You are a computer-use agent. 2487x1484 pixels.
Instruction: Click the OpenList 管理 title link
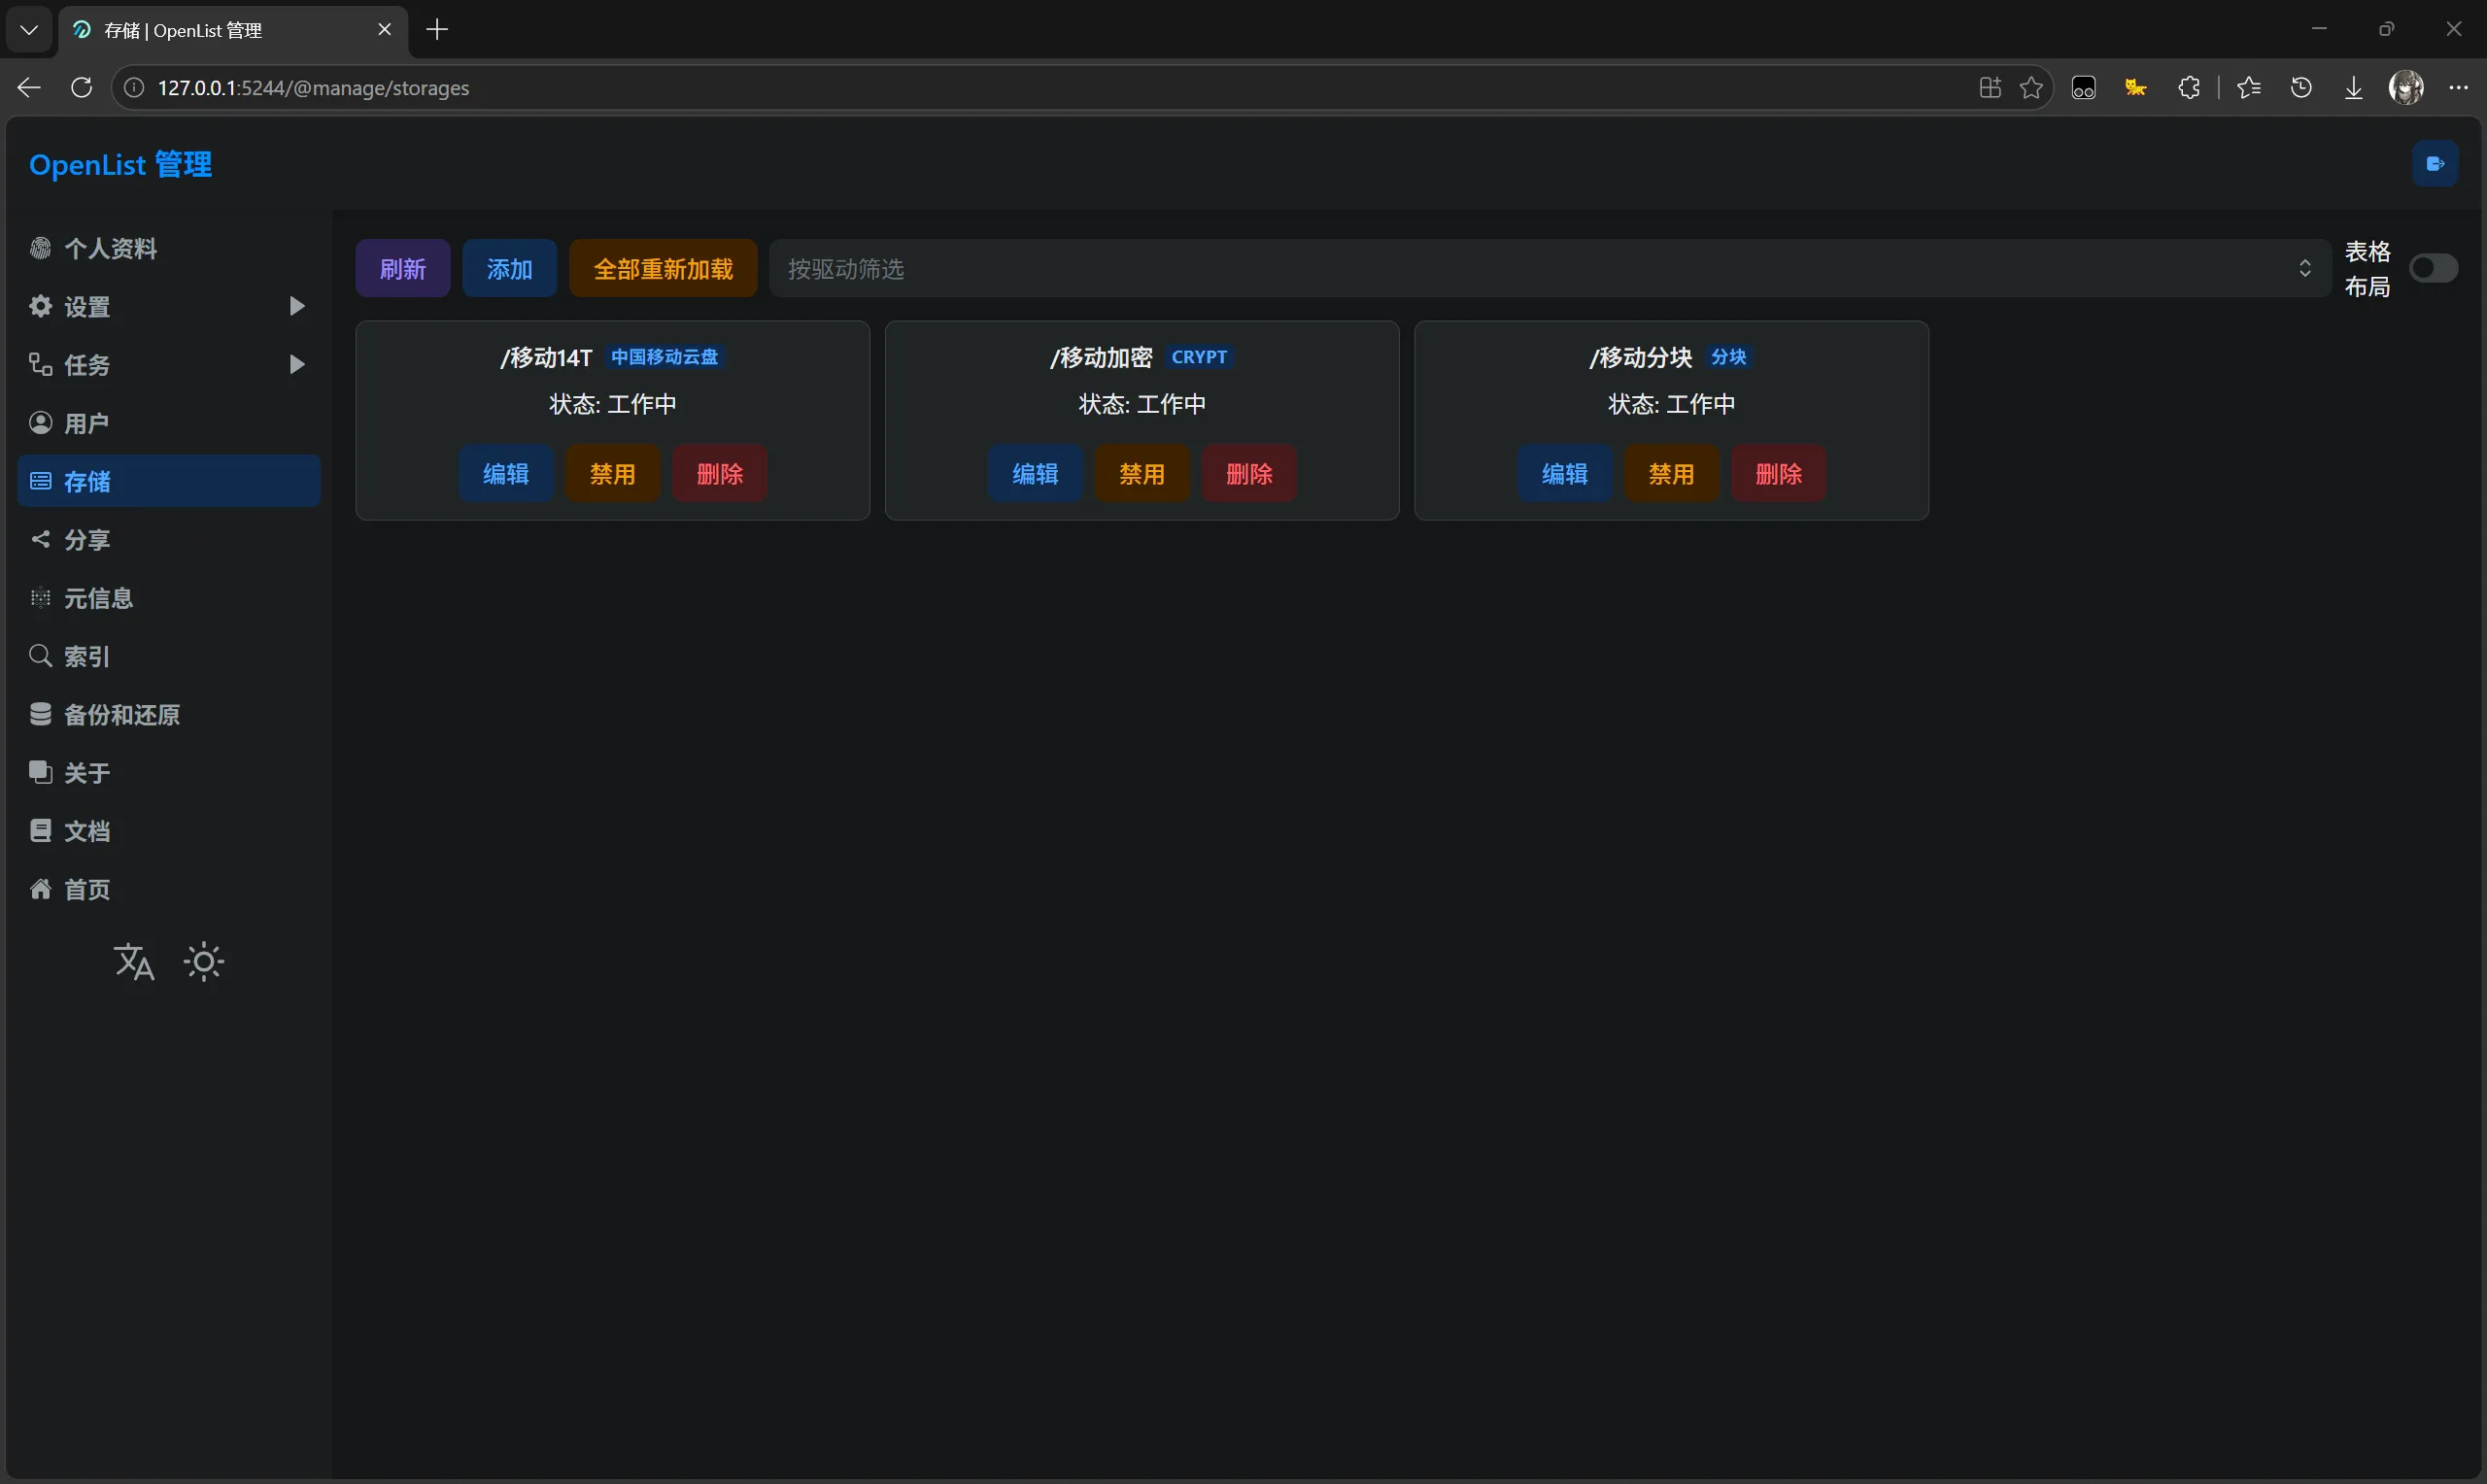[120, 164]
